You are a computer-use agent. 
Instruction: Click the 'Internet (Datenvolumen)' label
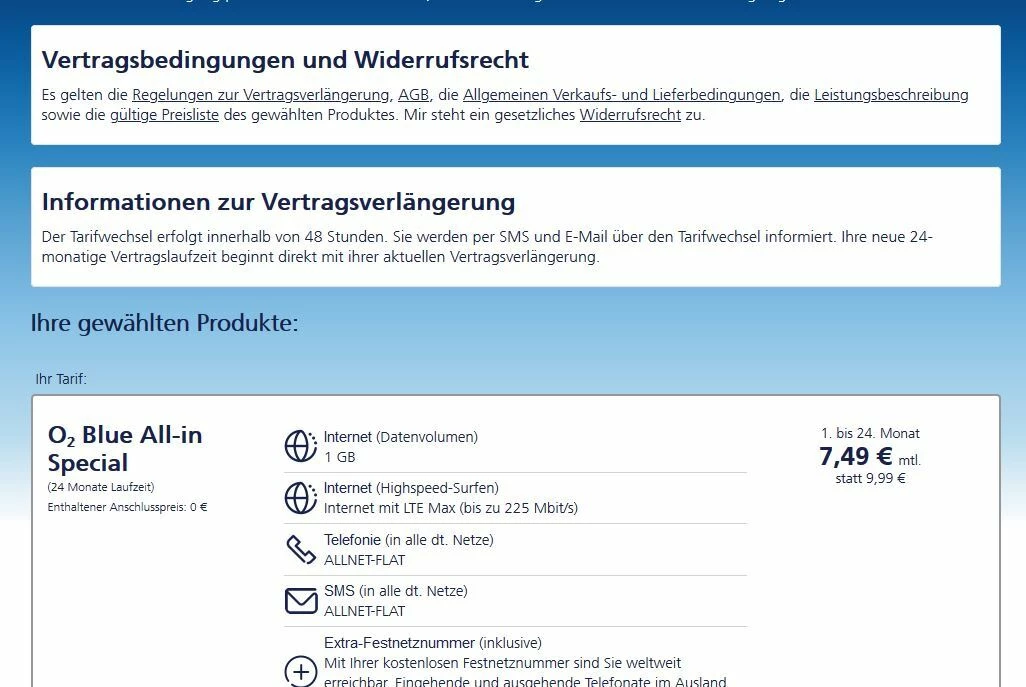(x=401, y=437)
